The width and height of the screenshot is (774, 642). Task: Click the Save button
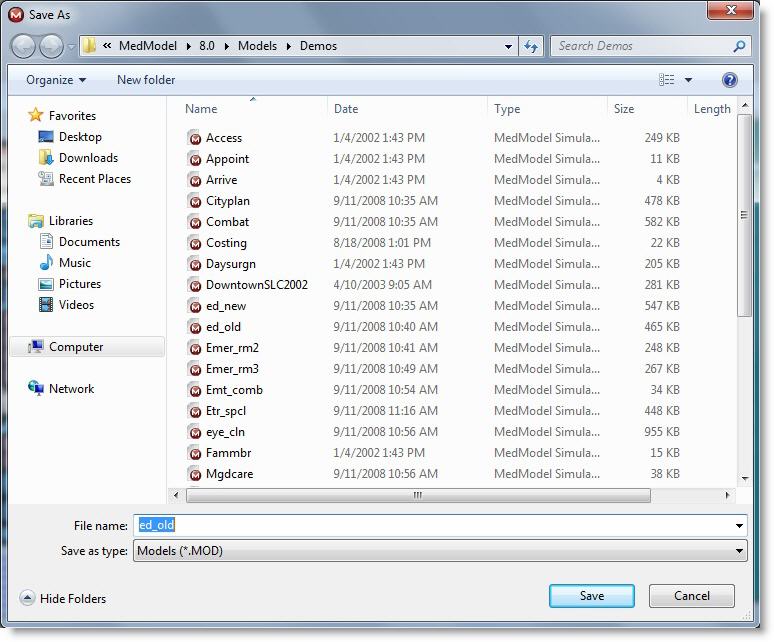point(592,596)
